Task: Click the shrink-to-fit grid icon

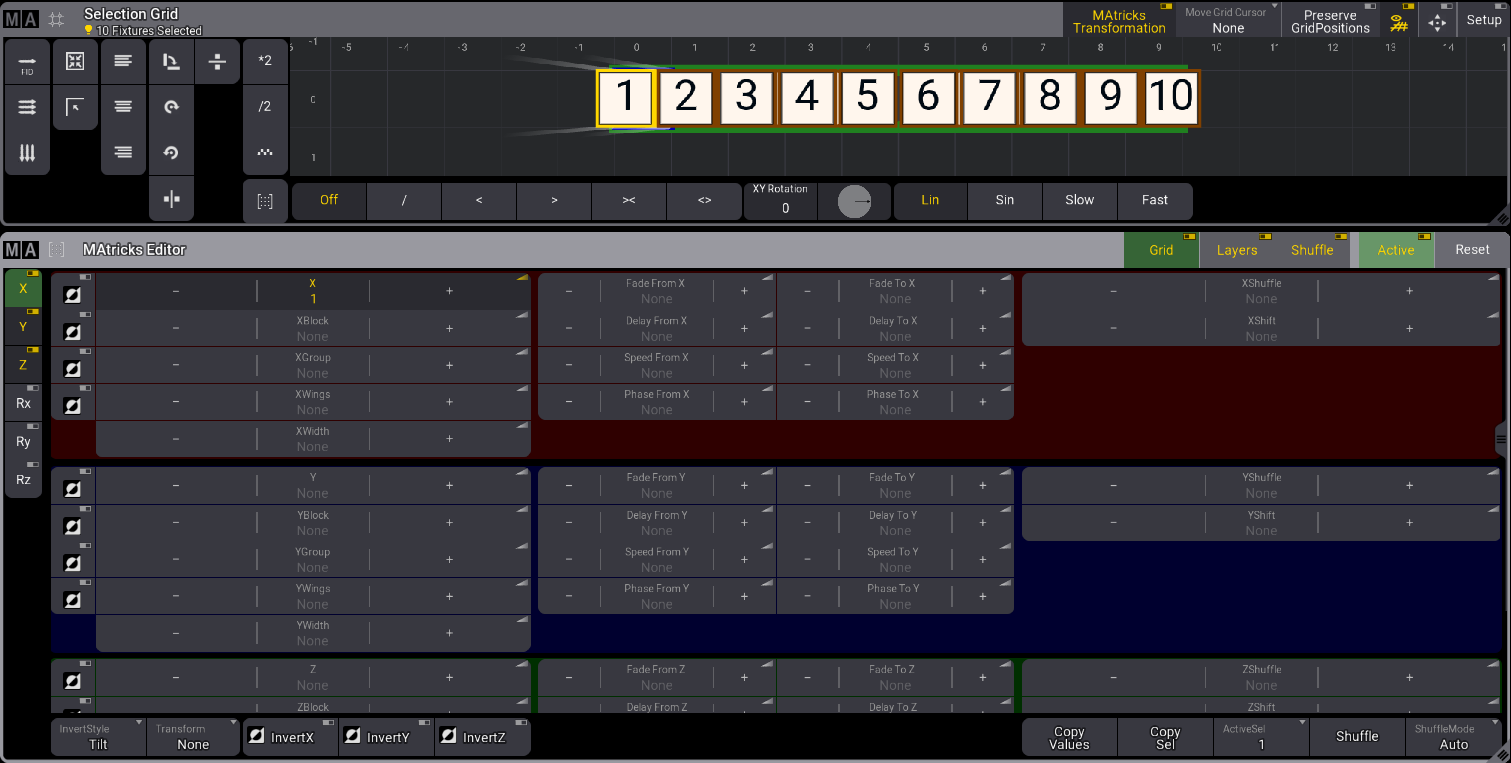Action: [x=75, y=62]
